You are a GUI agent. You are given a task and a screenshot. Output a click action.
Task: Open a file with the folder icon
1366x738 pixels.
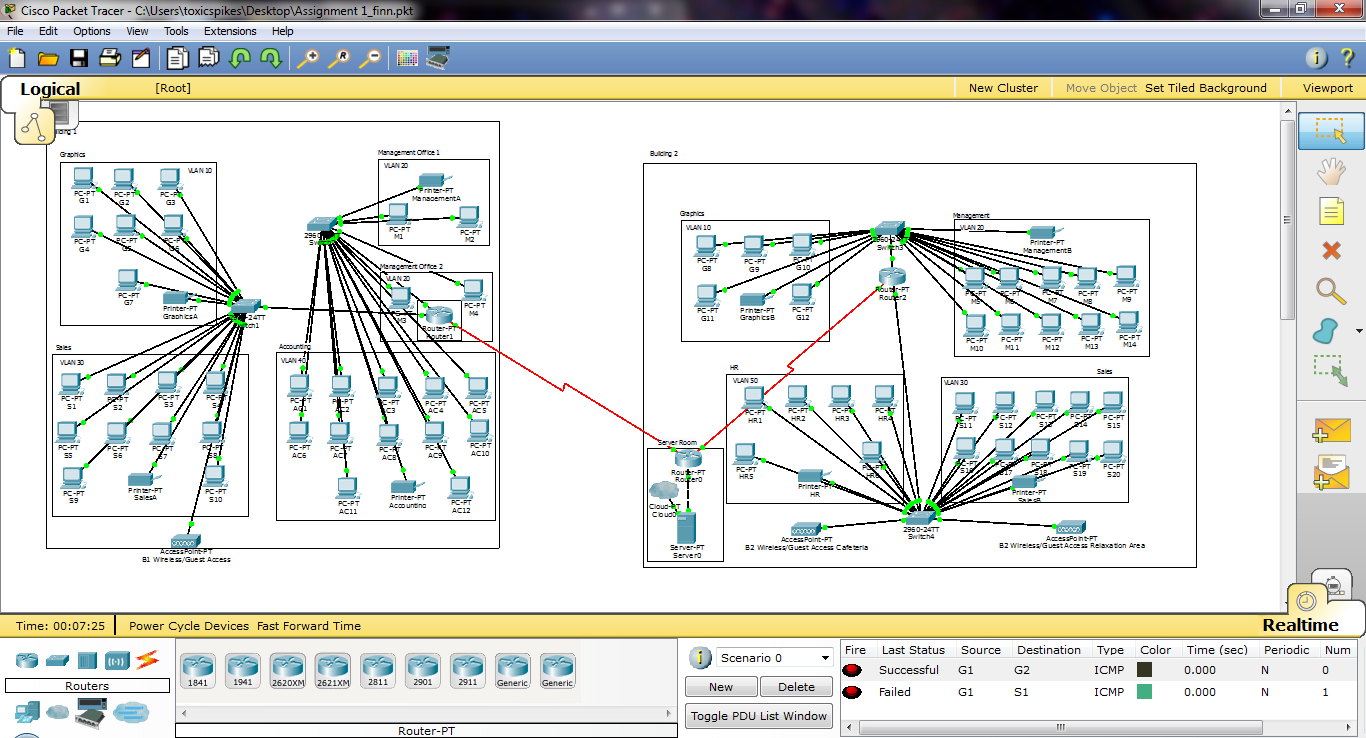tap(47, 58)
